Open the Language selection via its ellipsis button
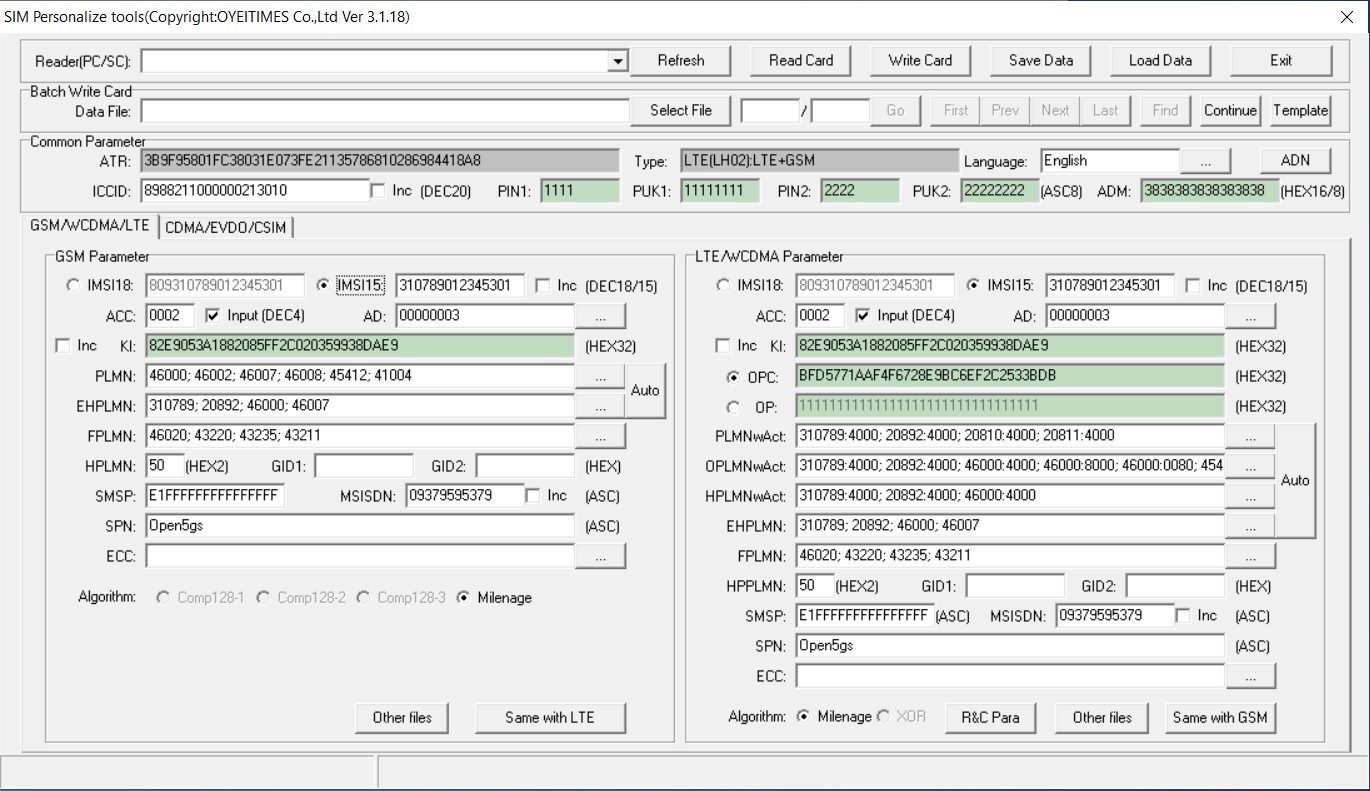The height and width of the screenshot is (791, 1370). 1205,159
